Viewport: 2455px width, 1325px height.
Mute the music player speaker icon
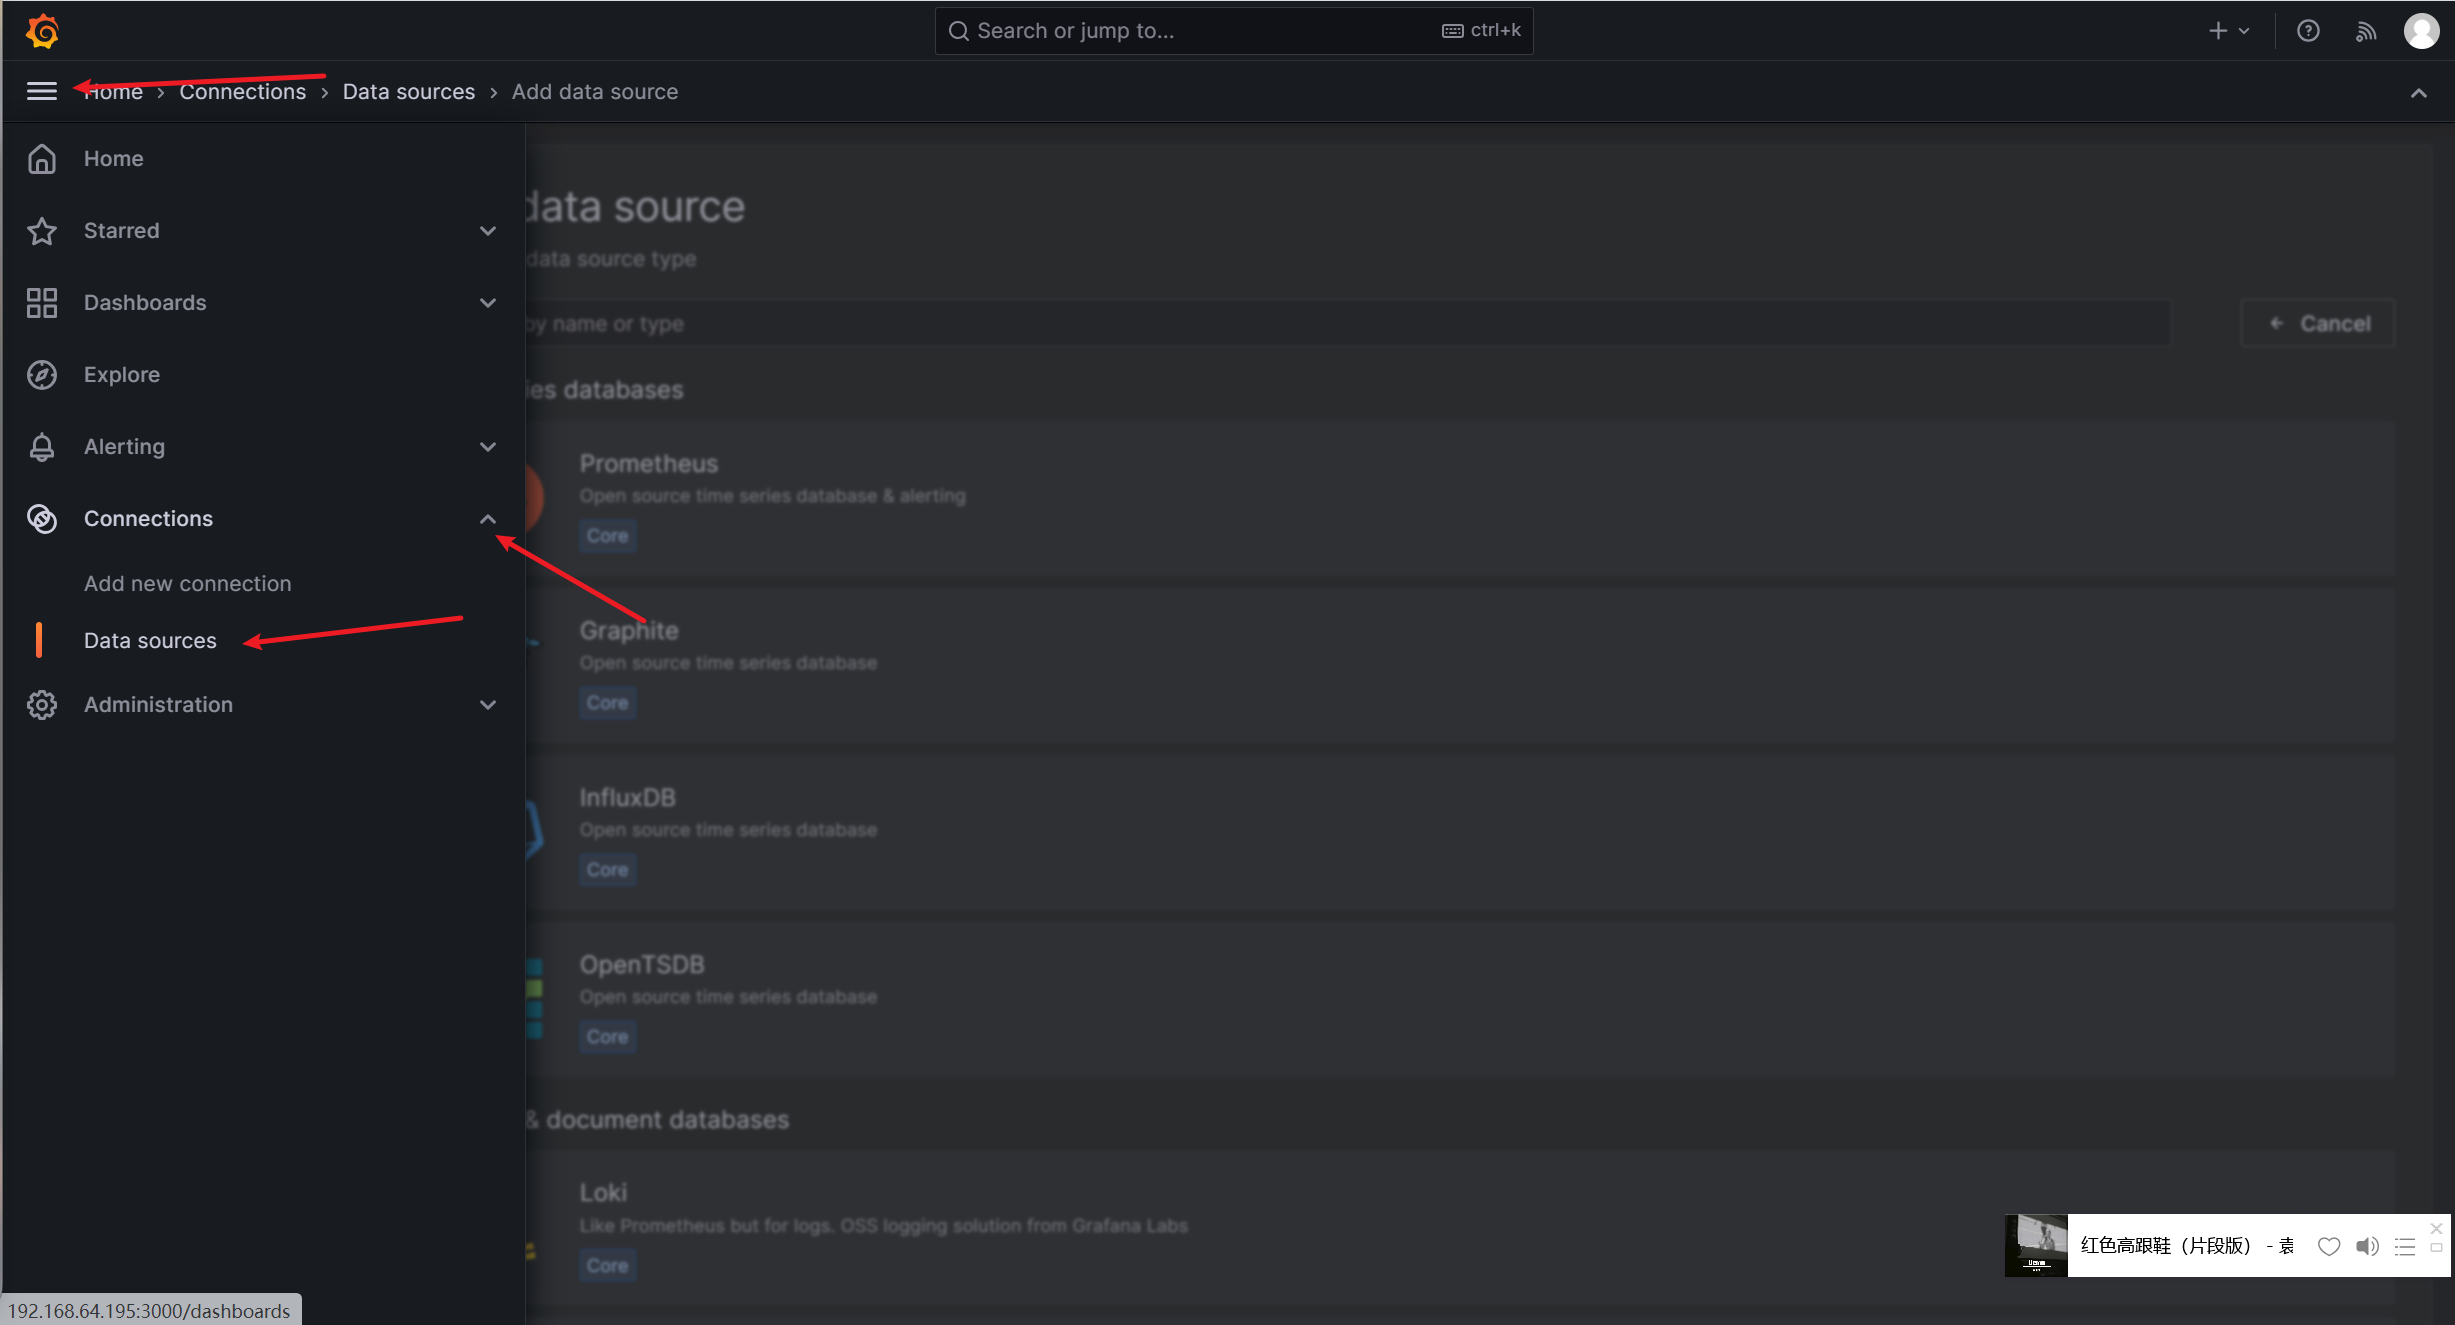[x=2367, y=1246]
